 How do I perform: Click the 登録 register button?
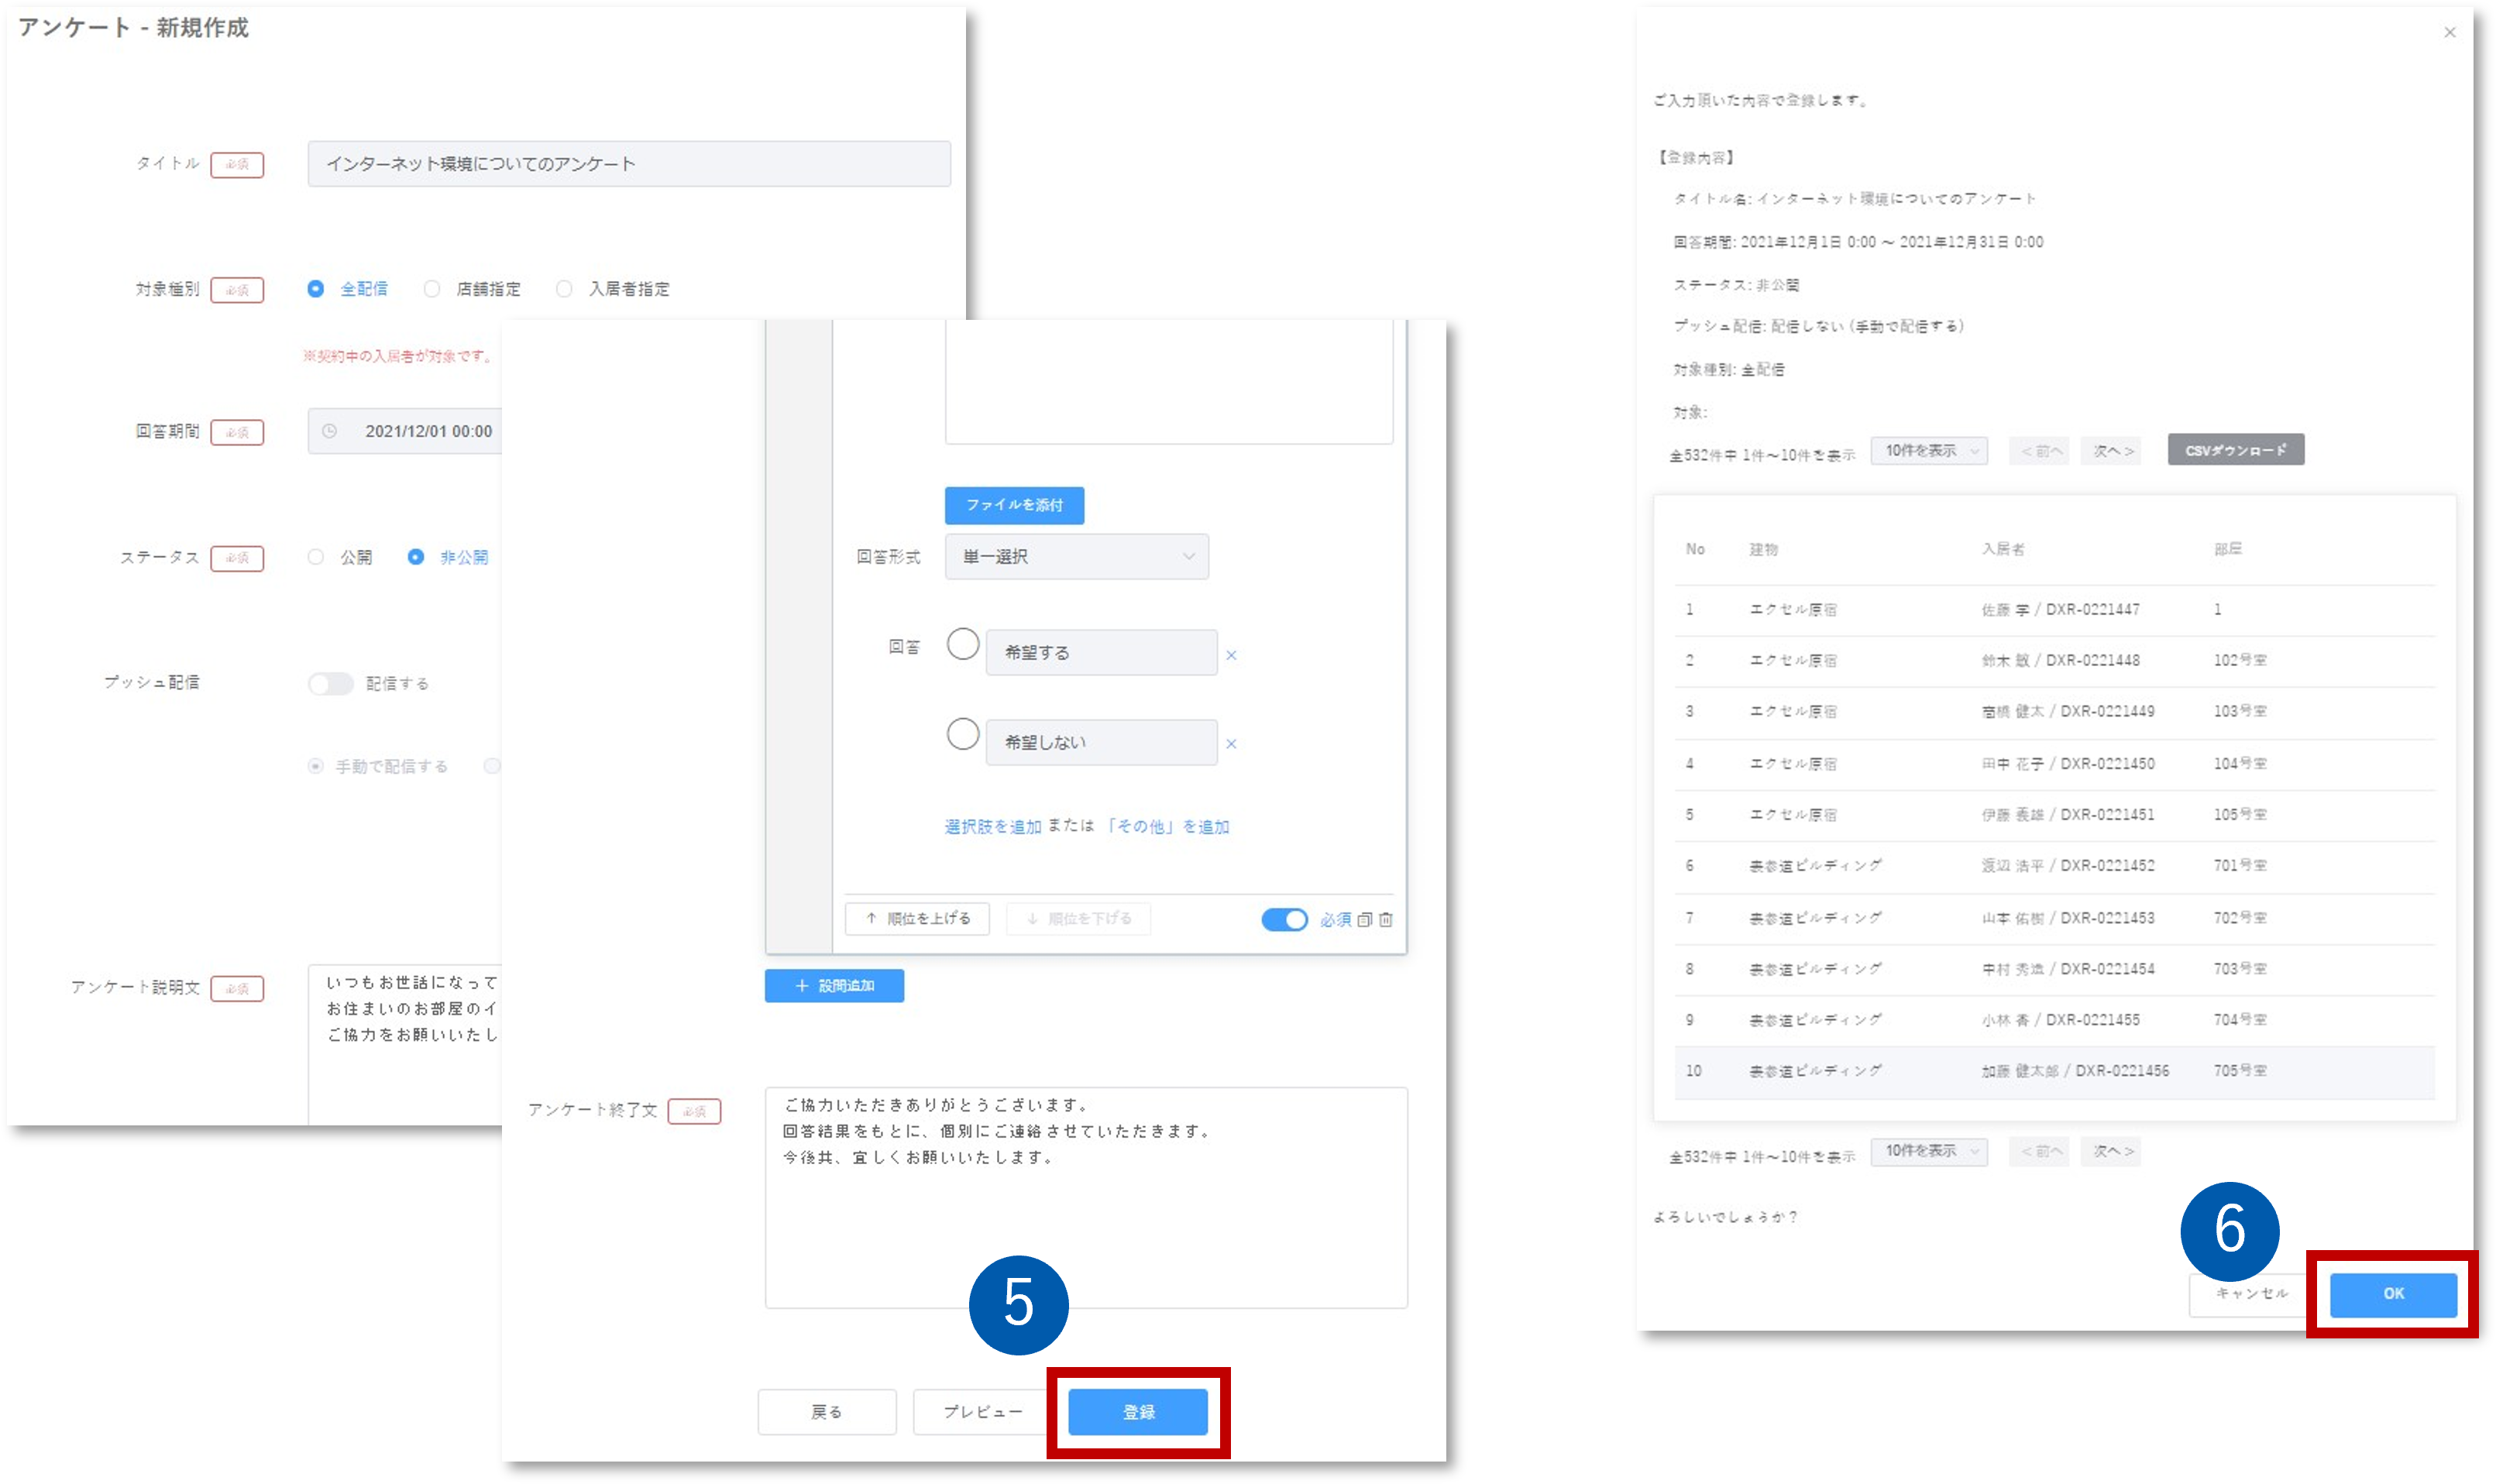tap(1138, 1412)
